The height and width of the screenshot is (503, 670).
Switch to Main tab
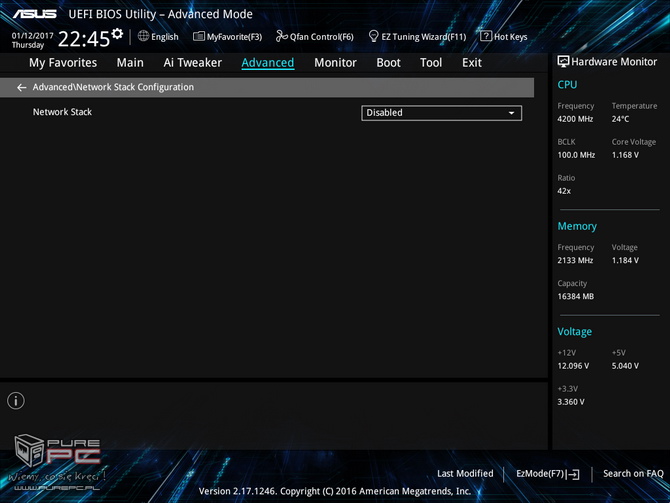click(x=130, y=63)
